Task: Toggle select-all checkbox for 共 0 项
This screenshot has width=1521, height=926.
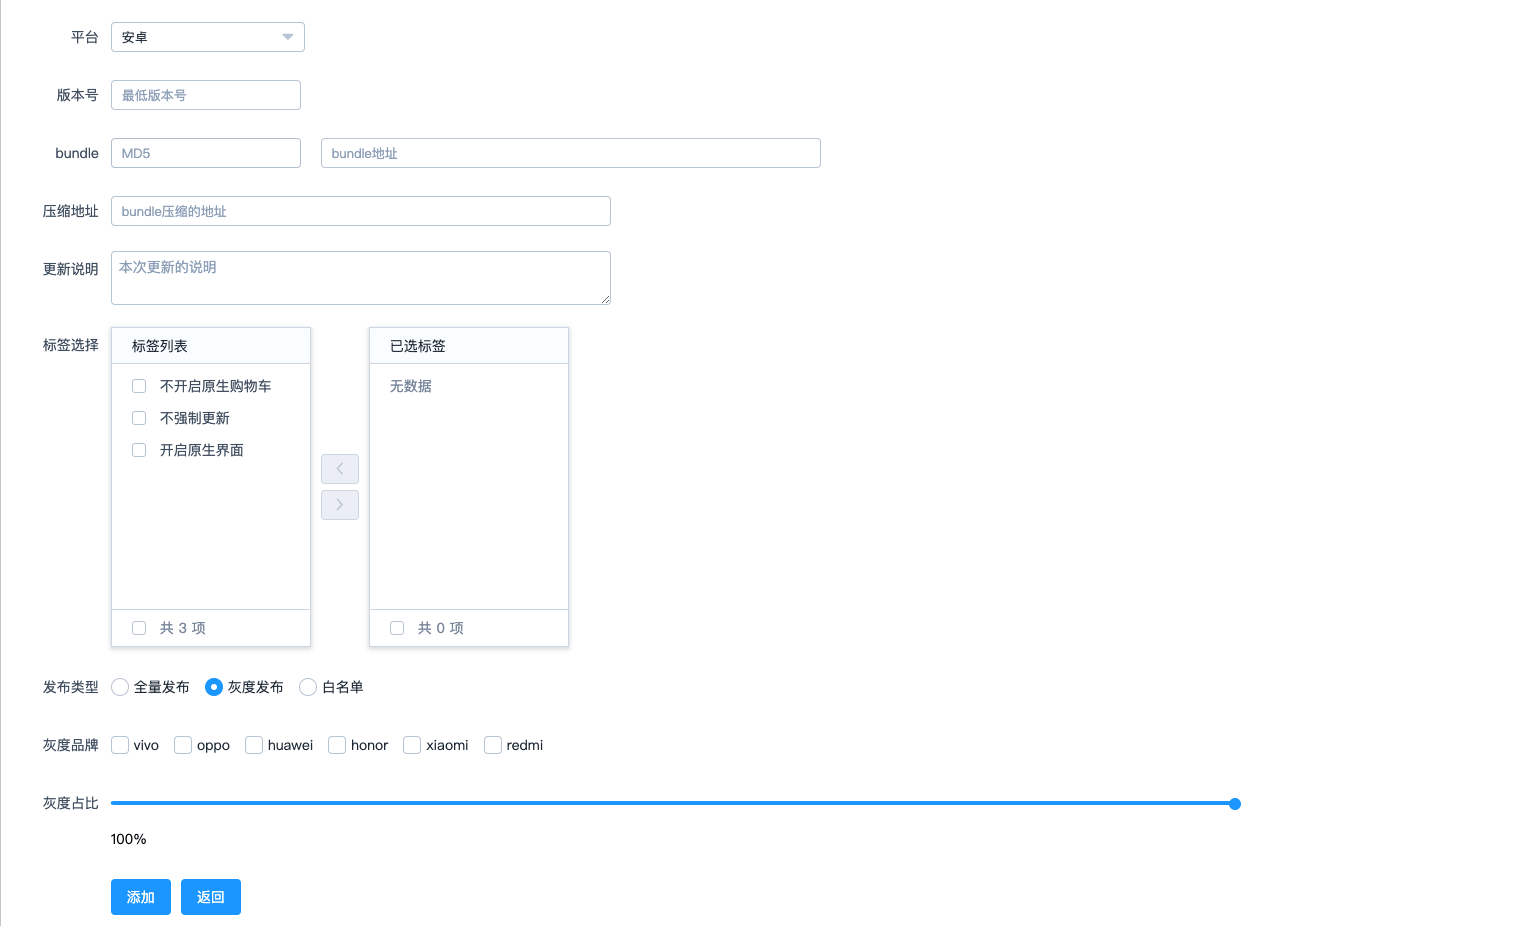Action: pyautogui.click(x=397, y=628)
